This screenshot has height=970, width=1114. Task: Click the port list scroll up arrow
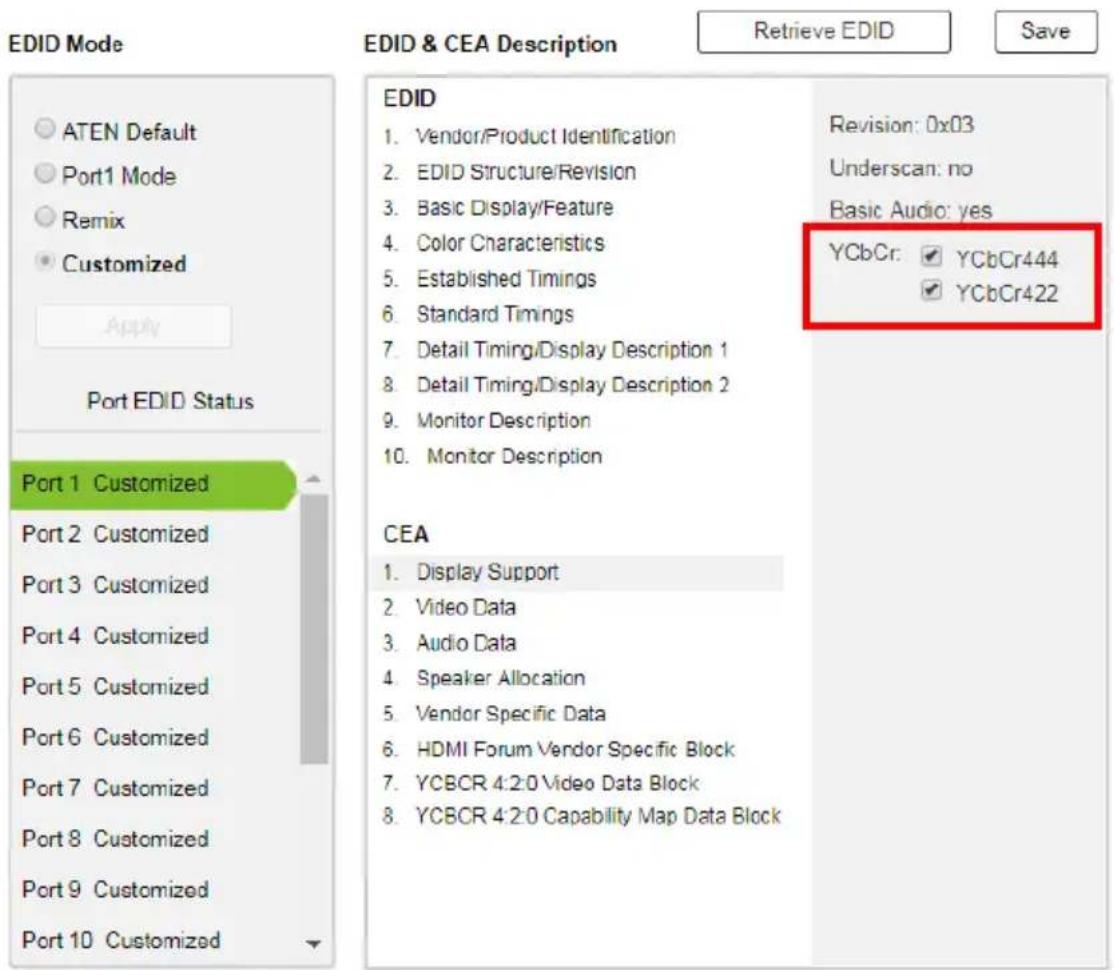coord(313,480)
